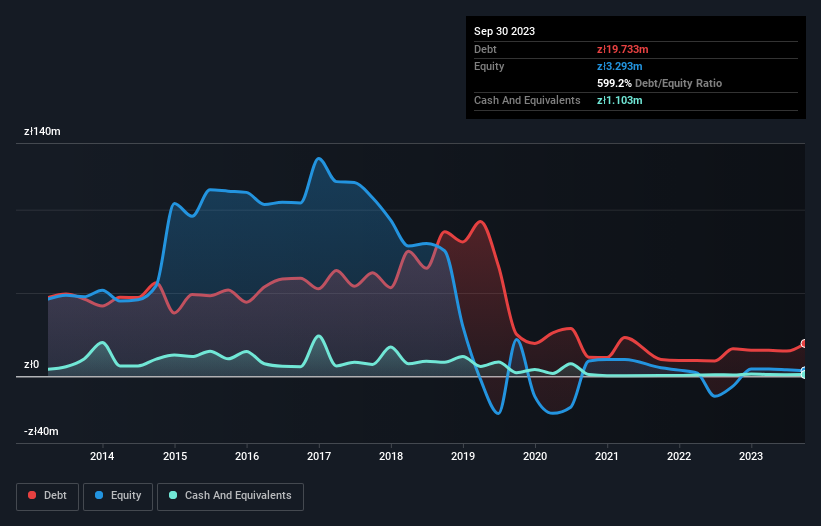The height and width of the screenshot is (526, 821).
Task: Click the 2015 x-axis label
Action: coord(175,456)
